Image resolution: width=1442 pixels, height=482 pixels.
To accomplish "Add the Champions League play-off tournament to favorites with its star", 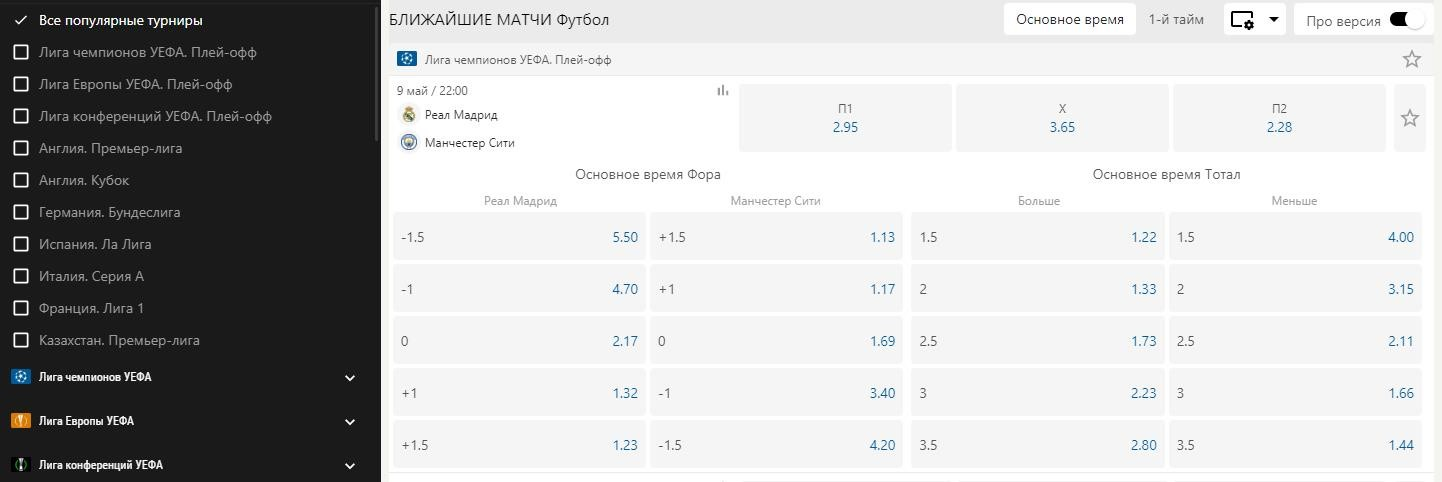I will coord(1411,59).
